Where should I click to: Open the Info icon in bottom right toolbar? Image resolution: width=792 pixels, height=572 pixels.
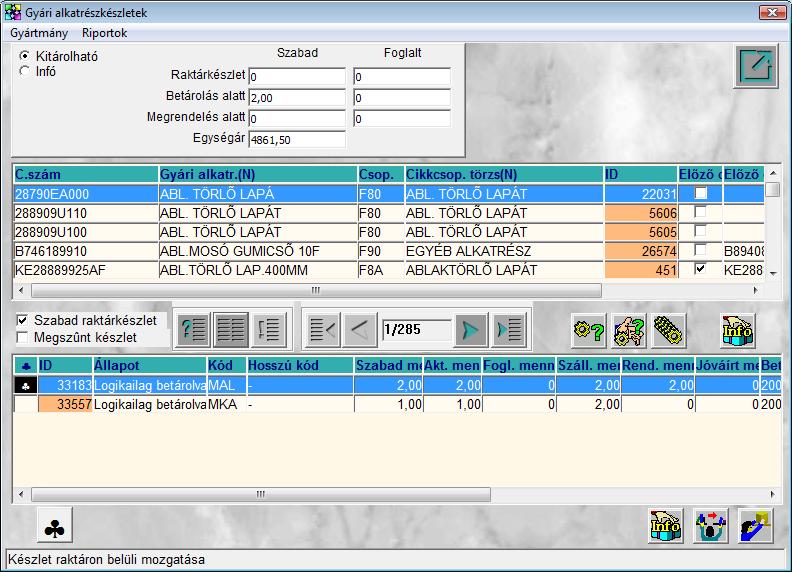click(665, 526)
